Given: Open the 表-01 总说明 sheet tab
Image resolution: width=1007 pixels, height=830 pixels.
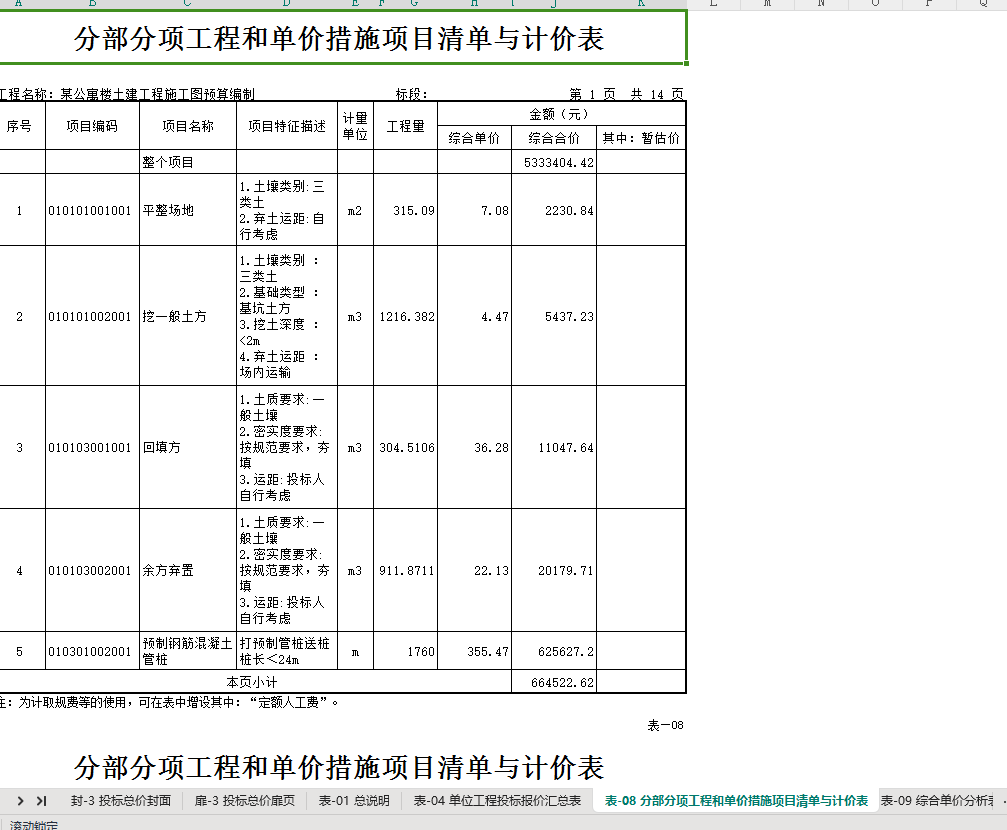Looking at the screenshot, I should pos(354,800).
